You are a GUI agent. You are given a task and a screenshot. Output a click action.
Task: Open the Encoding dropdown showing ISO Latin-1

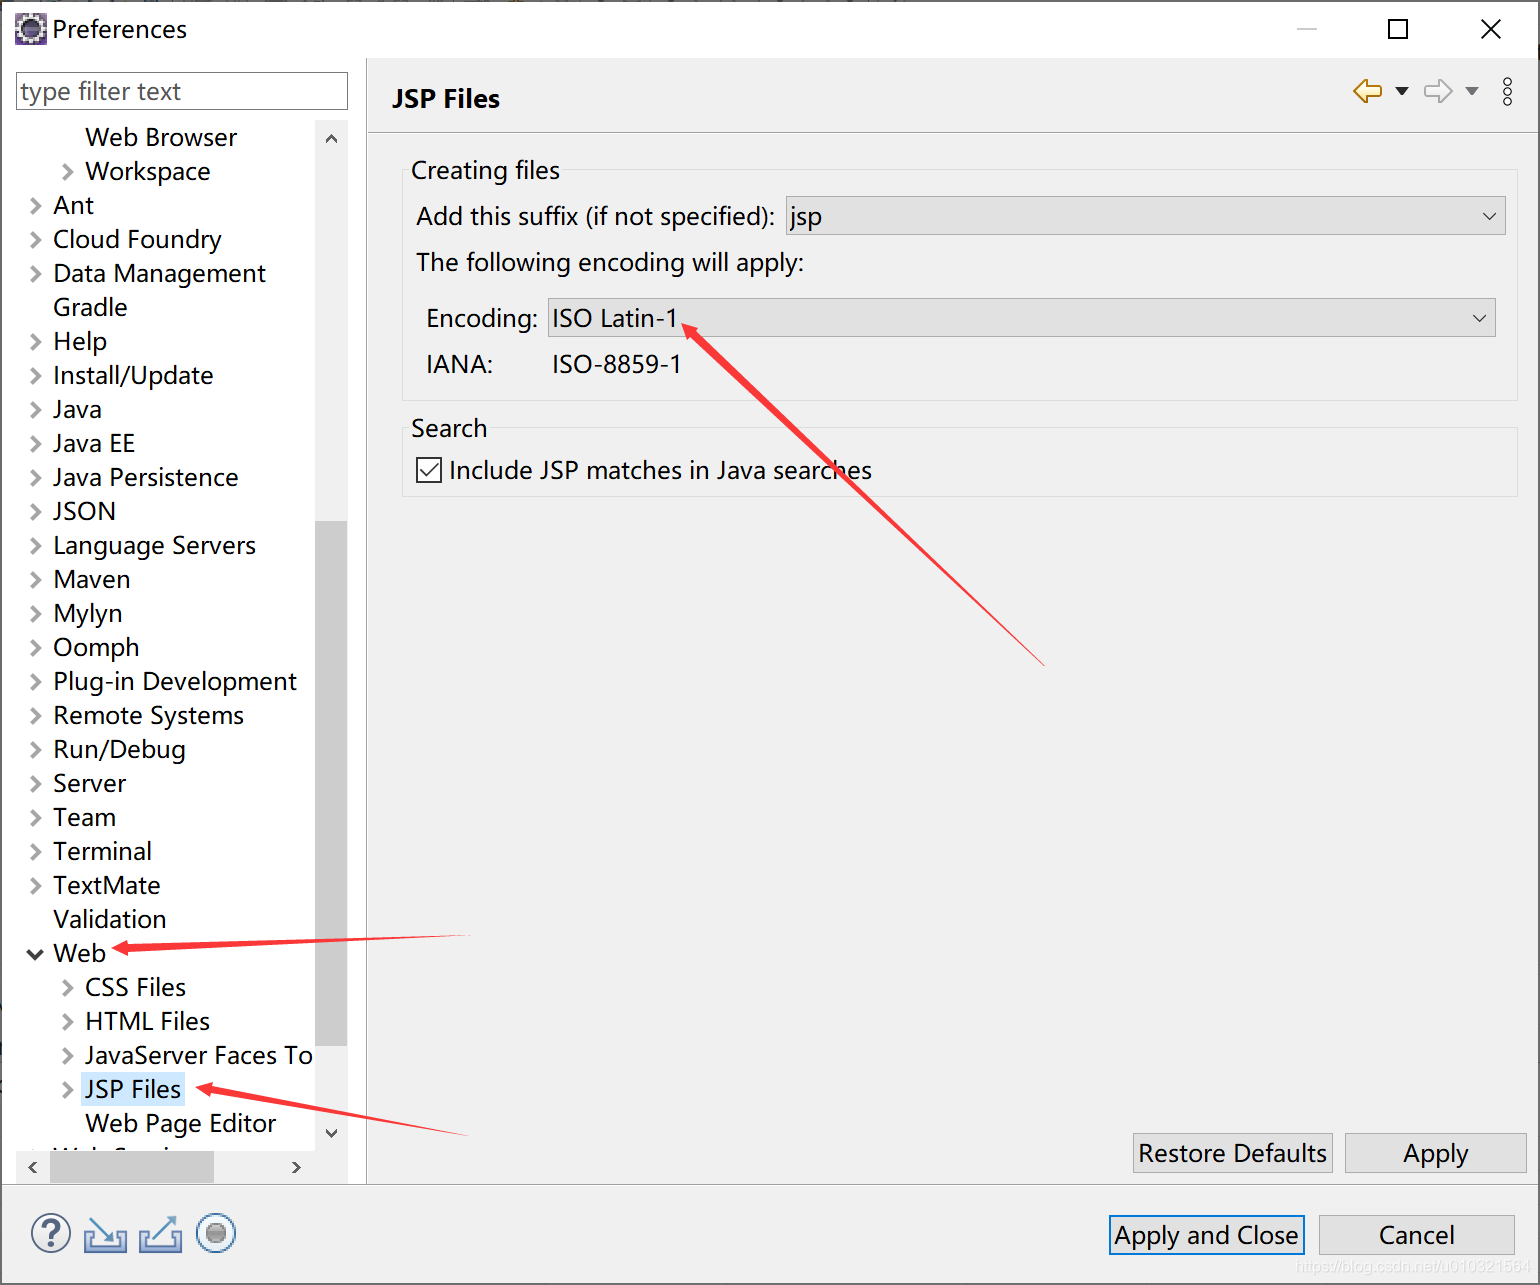point(1479,318)
